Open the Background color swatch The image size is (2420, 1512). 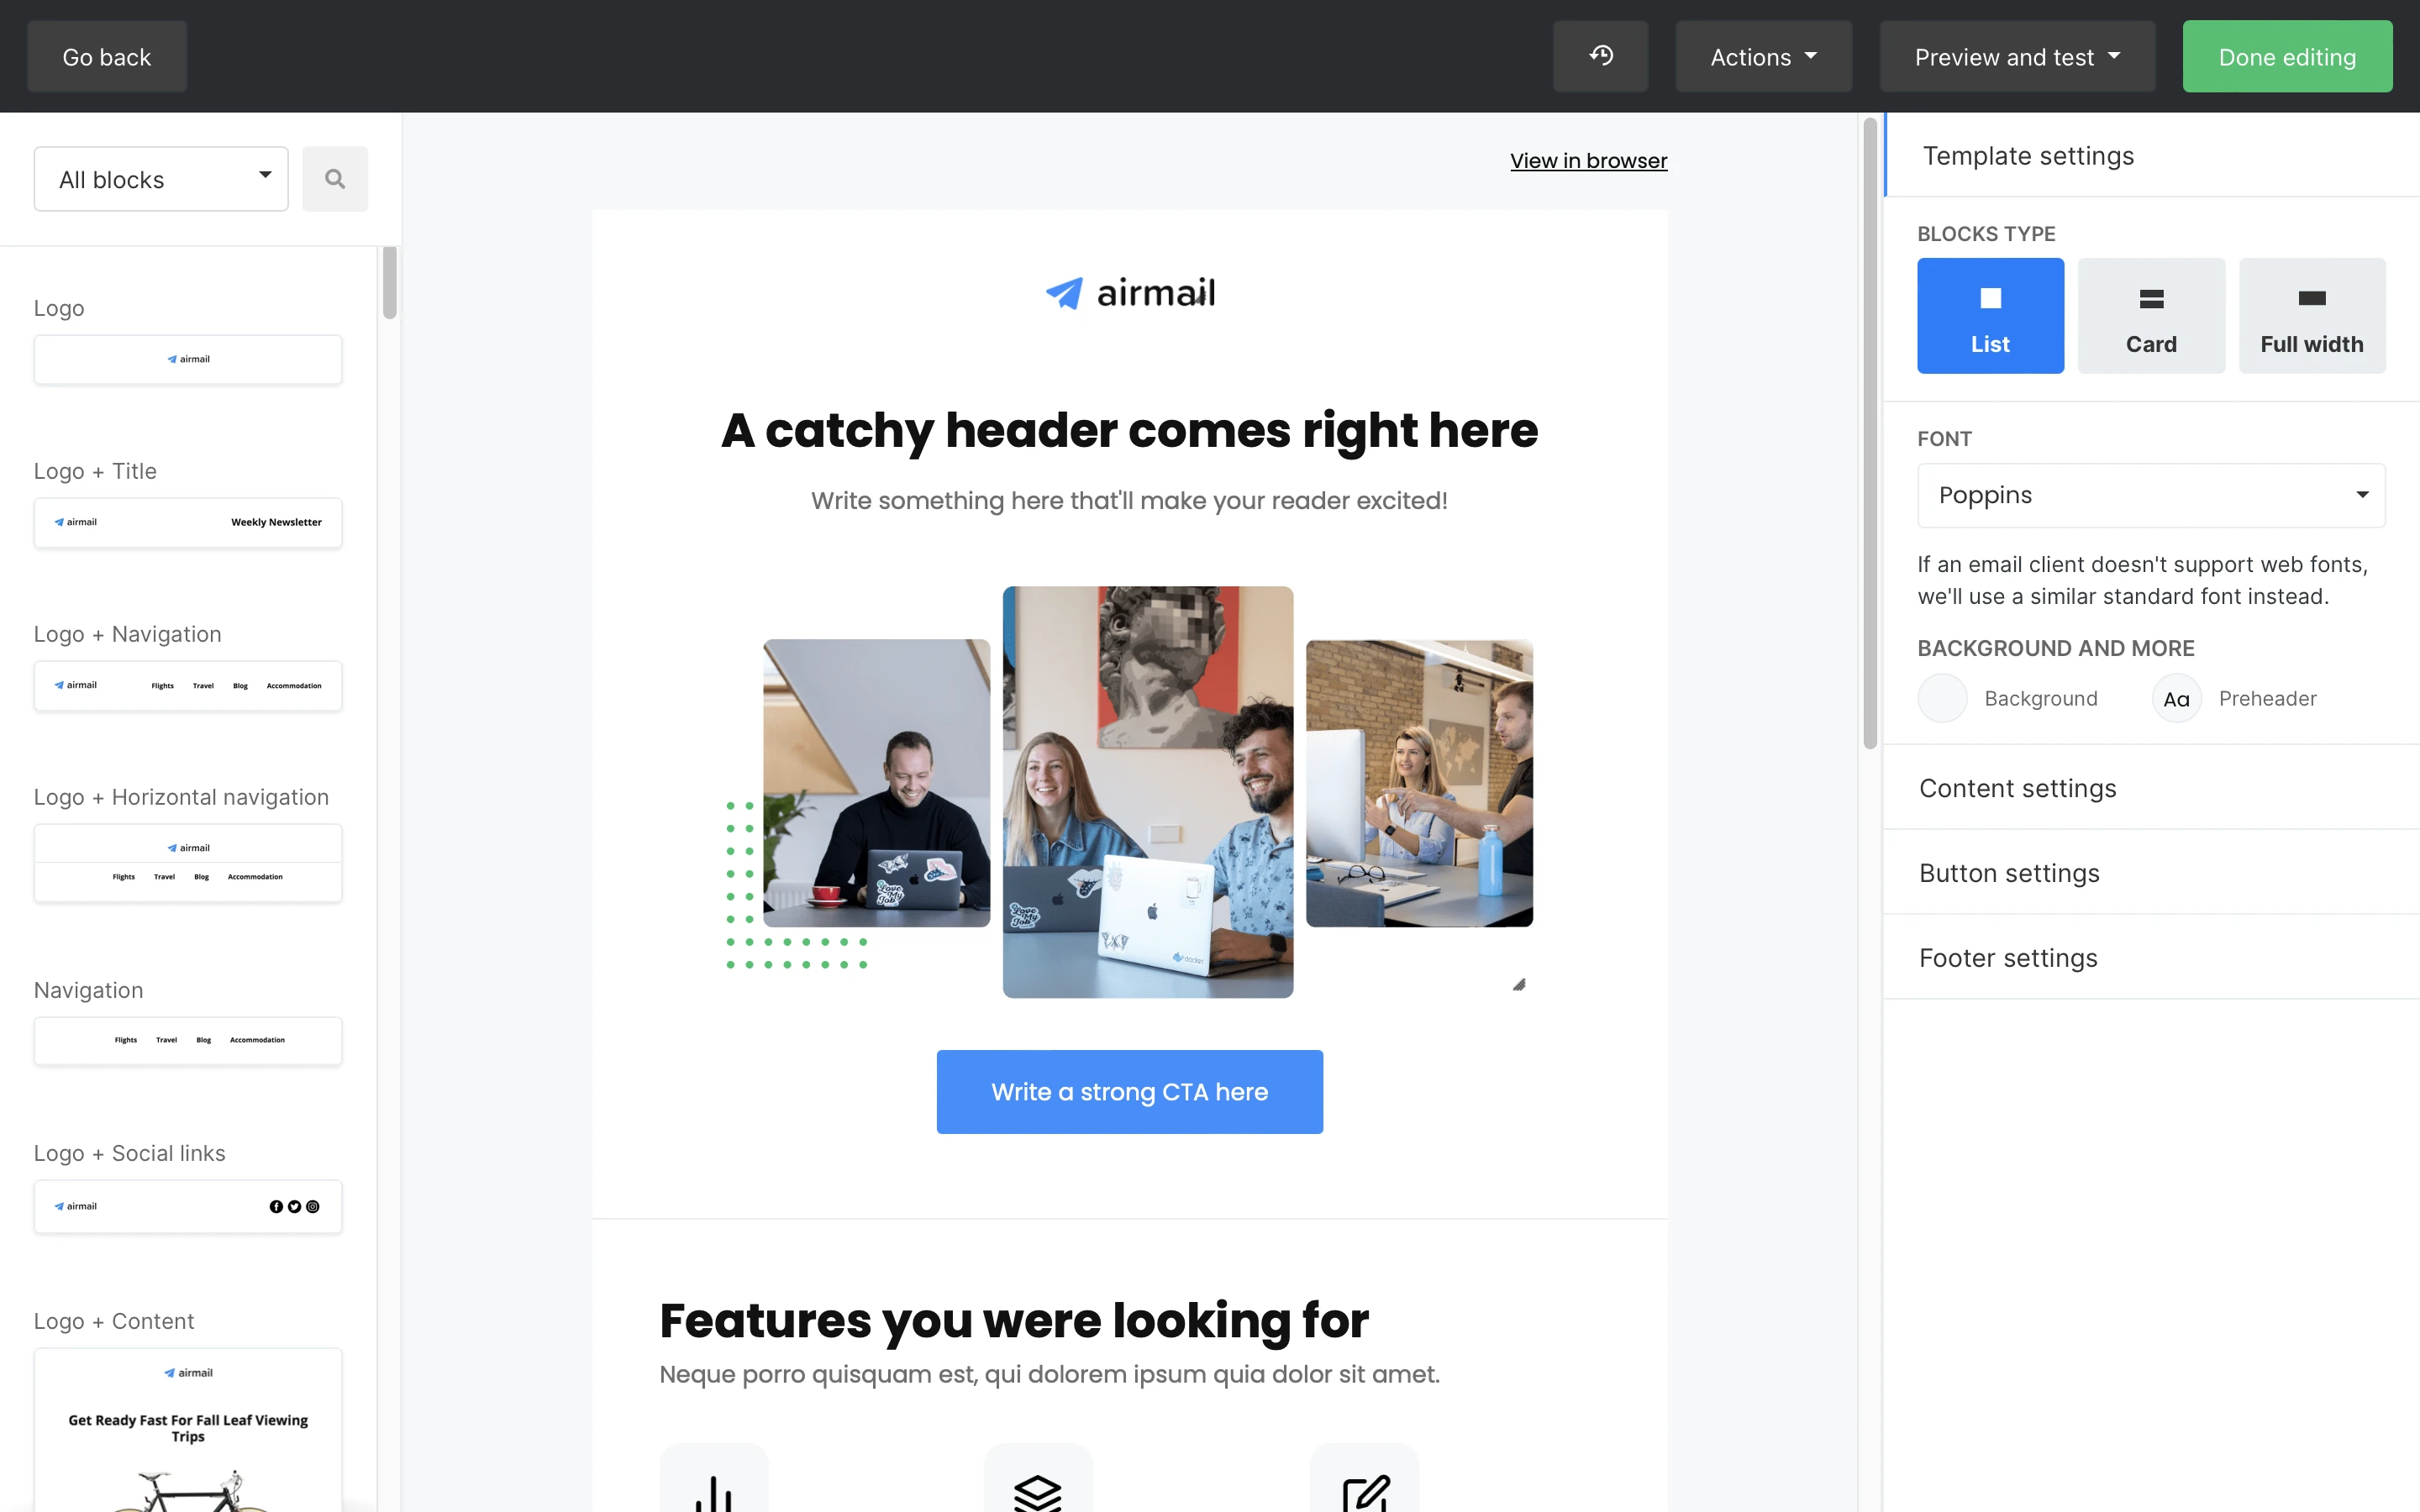pyautogui.click(x=1942, y=699)
